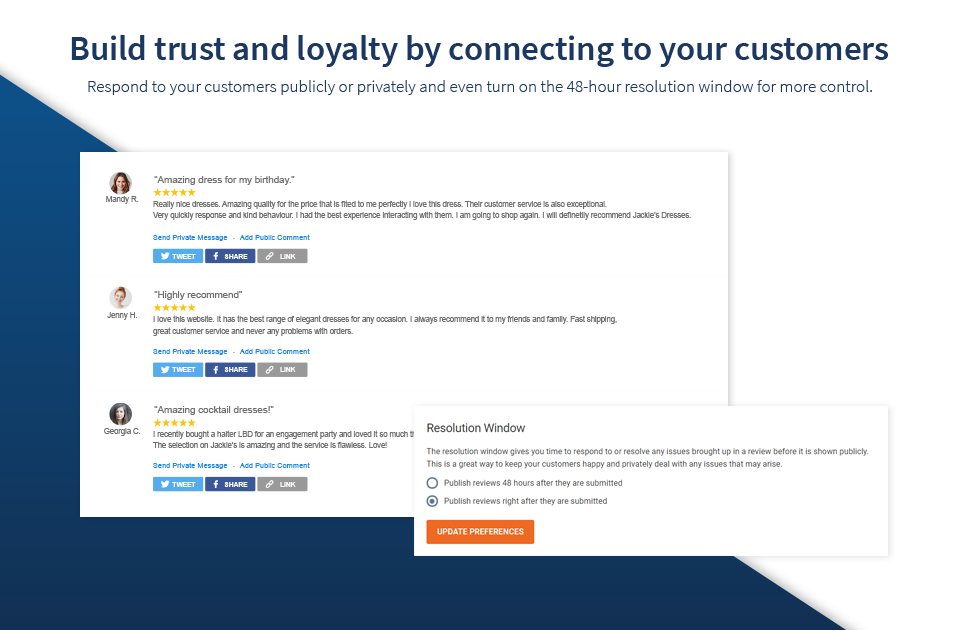This screenshot has height=630, width=960.
Task: Send Private Message to Mandy R.
Action: point(190,238)
